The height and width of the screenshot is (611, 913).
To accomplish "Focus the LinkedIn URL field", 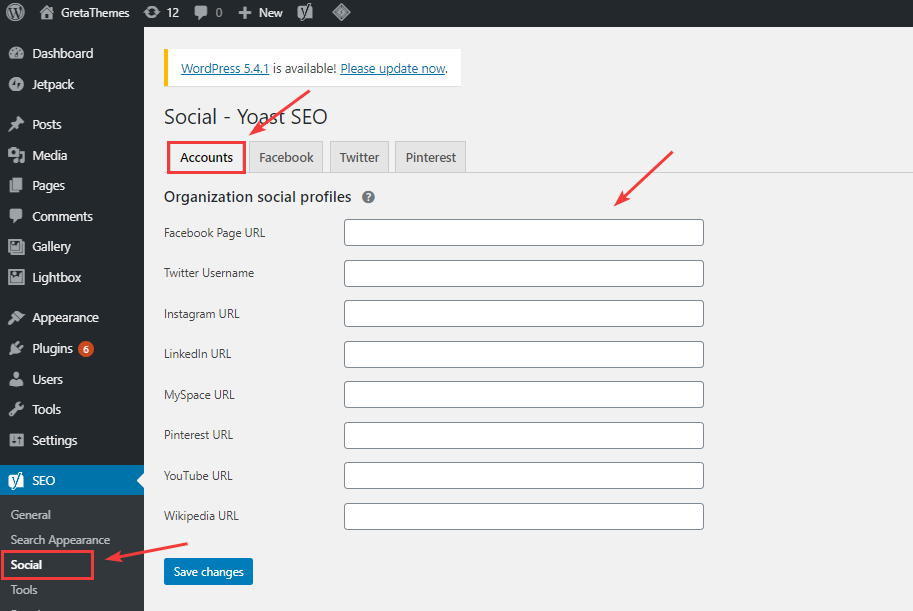I will (523, 354).
